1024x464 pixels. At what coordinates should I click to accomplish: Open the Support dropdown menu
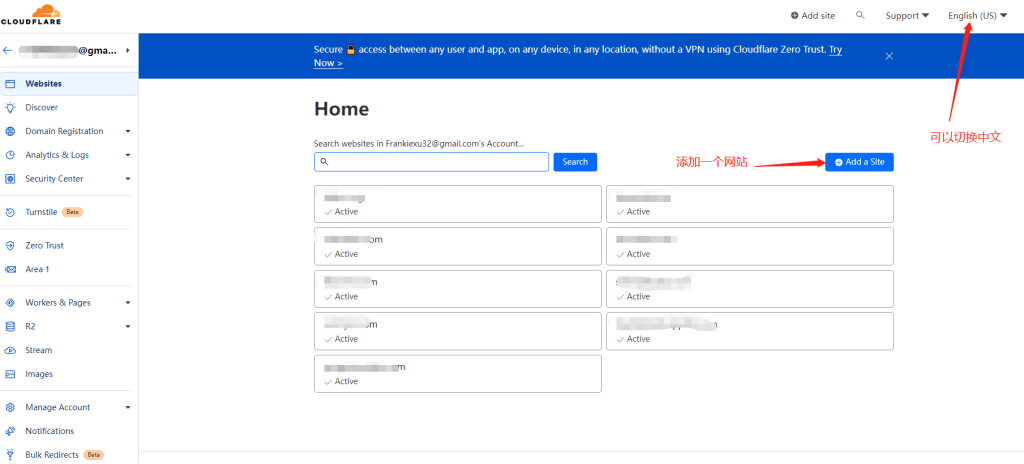[907, 15]
